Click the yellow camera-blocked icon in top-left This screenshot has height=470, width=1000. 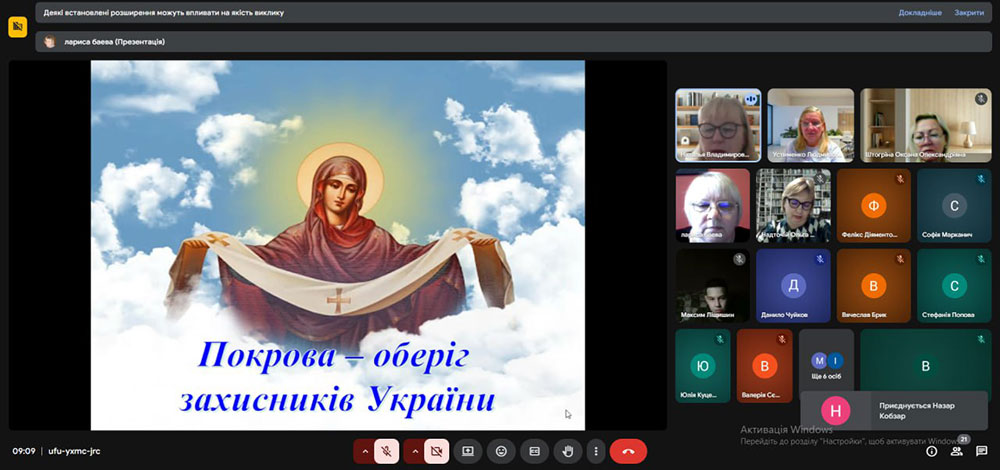point(17,28)
